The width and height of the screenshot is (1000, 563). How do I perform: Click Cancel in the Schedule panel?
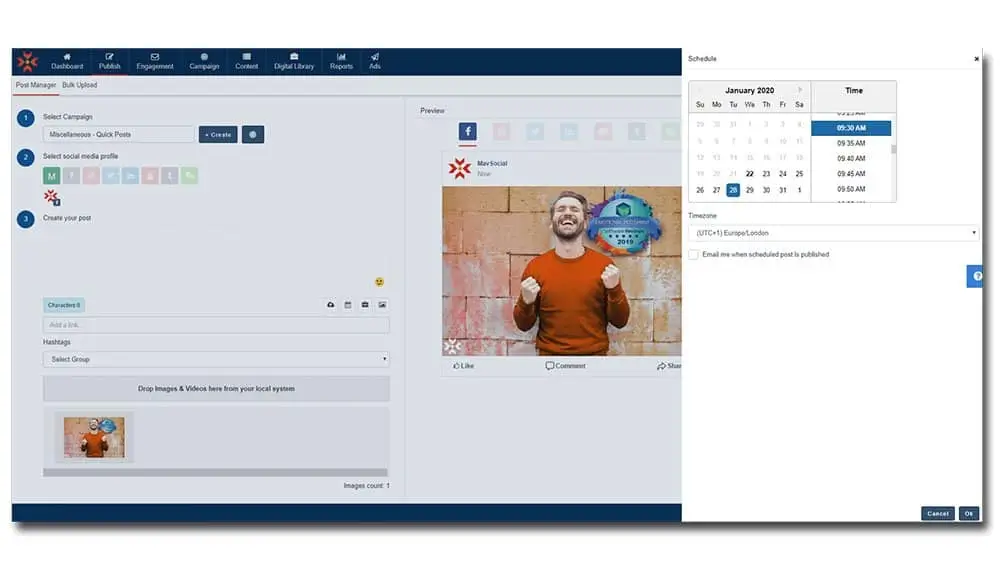click(x=938, y=513)
